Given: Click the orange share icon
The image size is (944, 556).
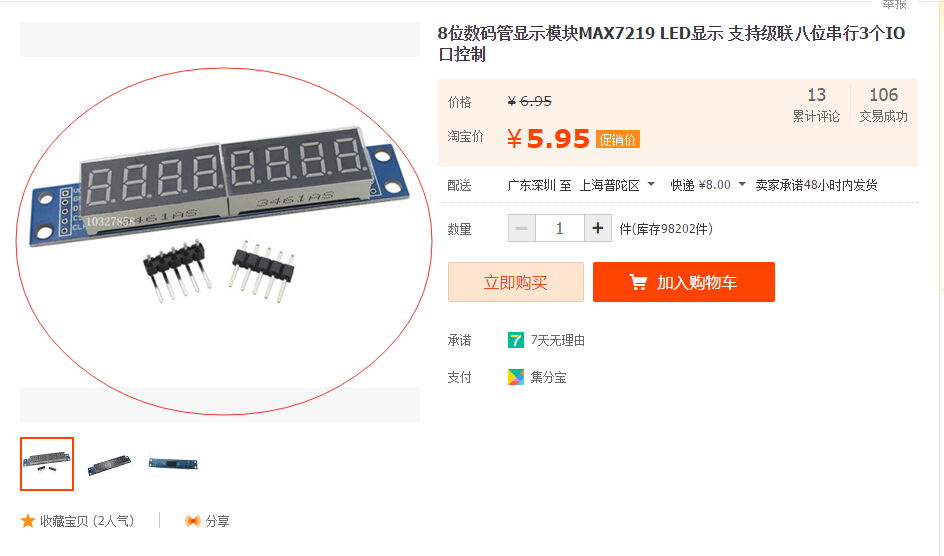Looking at the screenshot, I should (x=193, y=521).
